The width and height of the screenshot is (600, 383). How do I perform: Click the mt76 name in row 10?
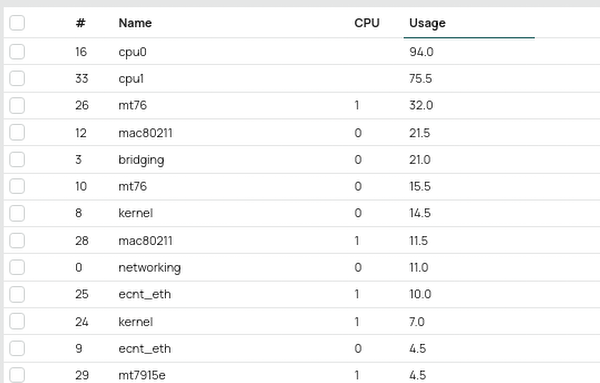coord(132,186)
